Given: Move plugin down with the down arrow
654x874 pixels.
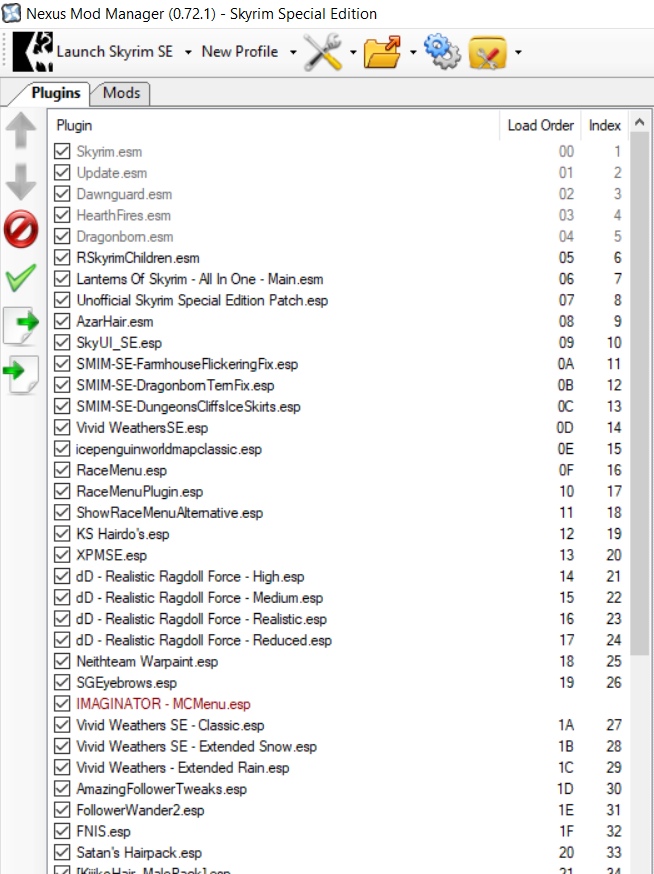Looking at the screenshot, I should (21, 182).
